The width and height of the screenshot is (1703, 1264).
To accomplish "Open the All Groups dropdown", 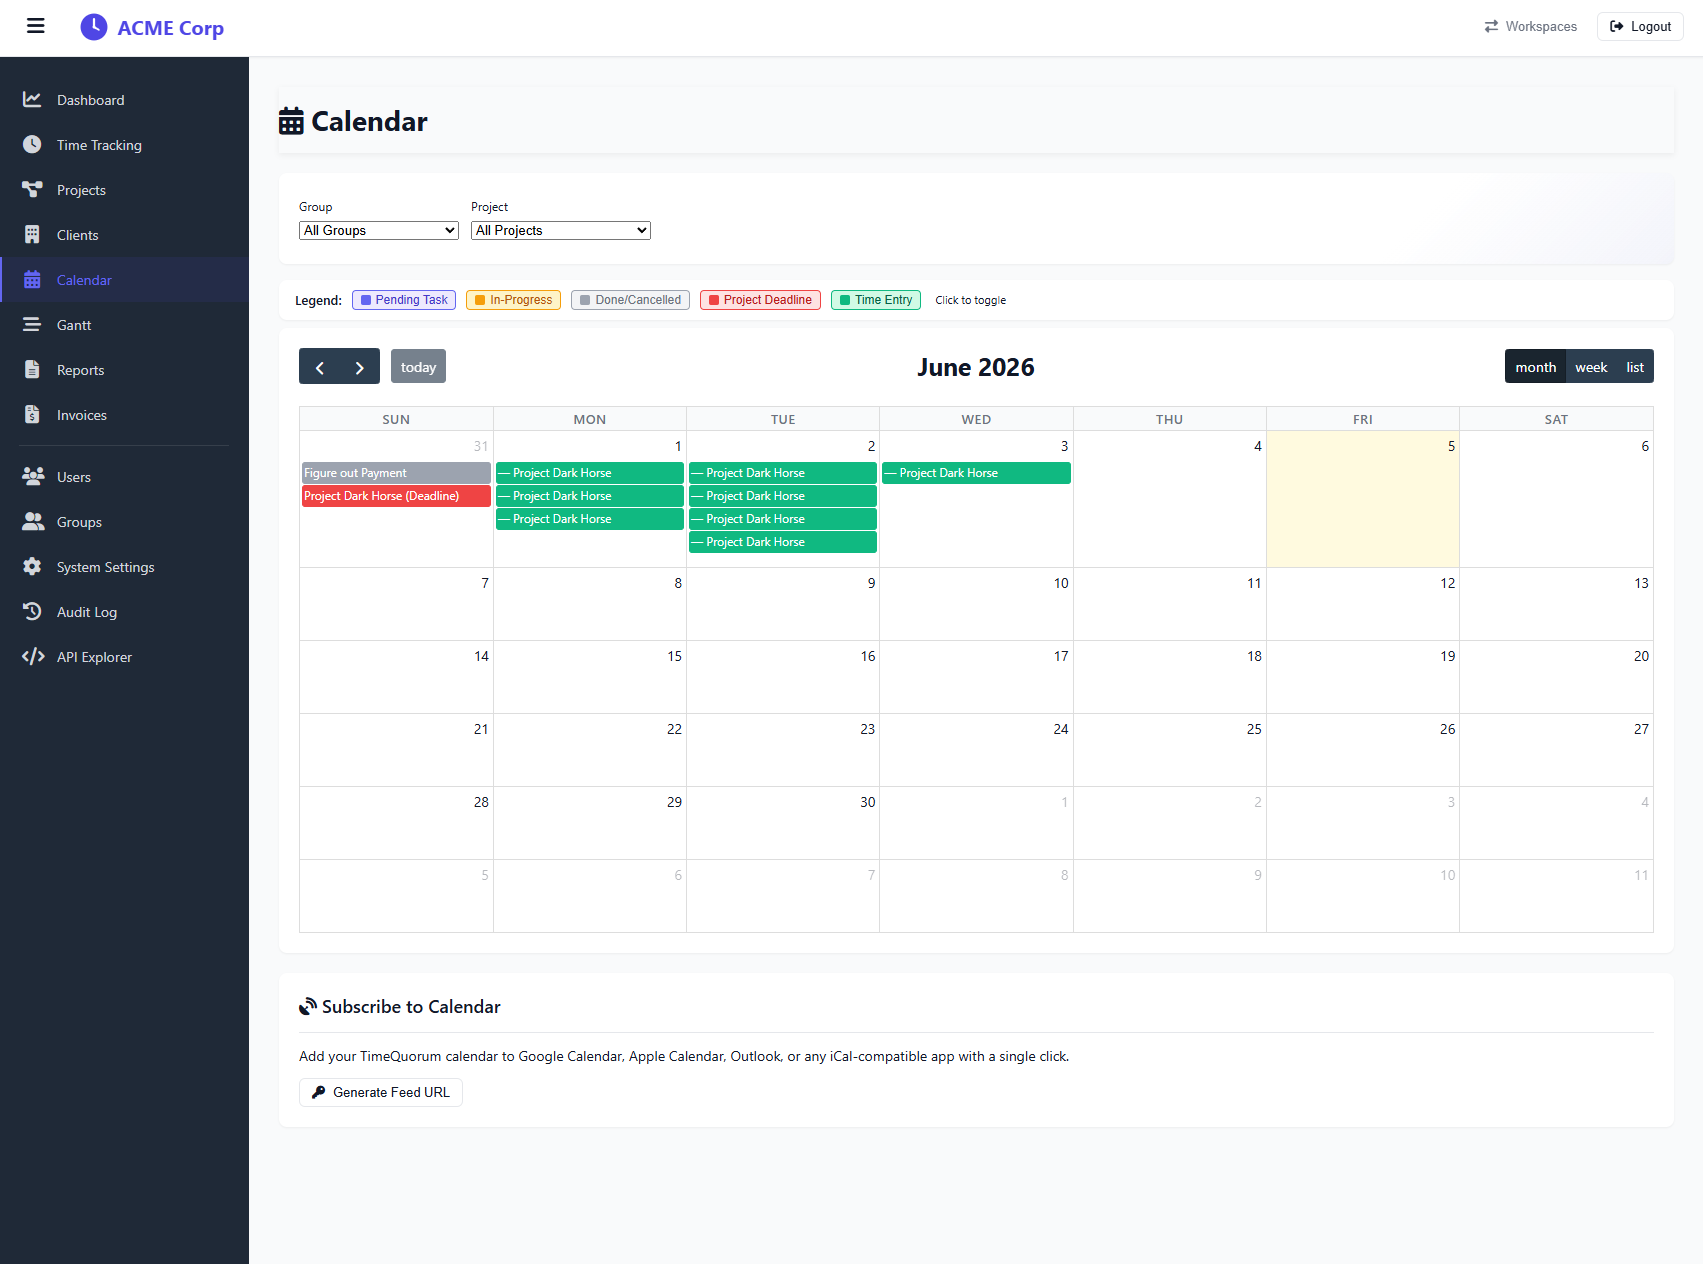I will click(379, 231).
